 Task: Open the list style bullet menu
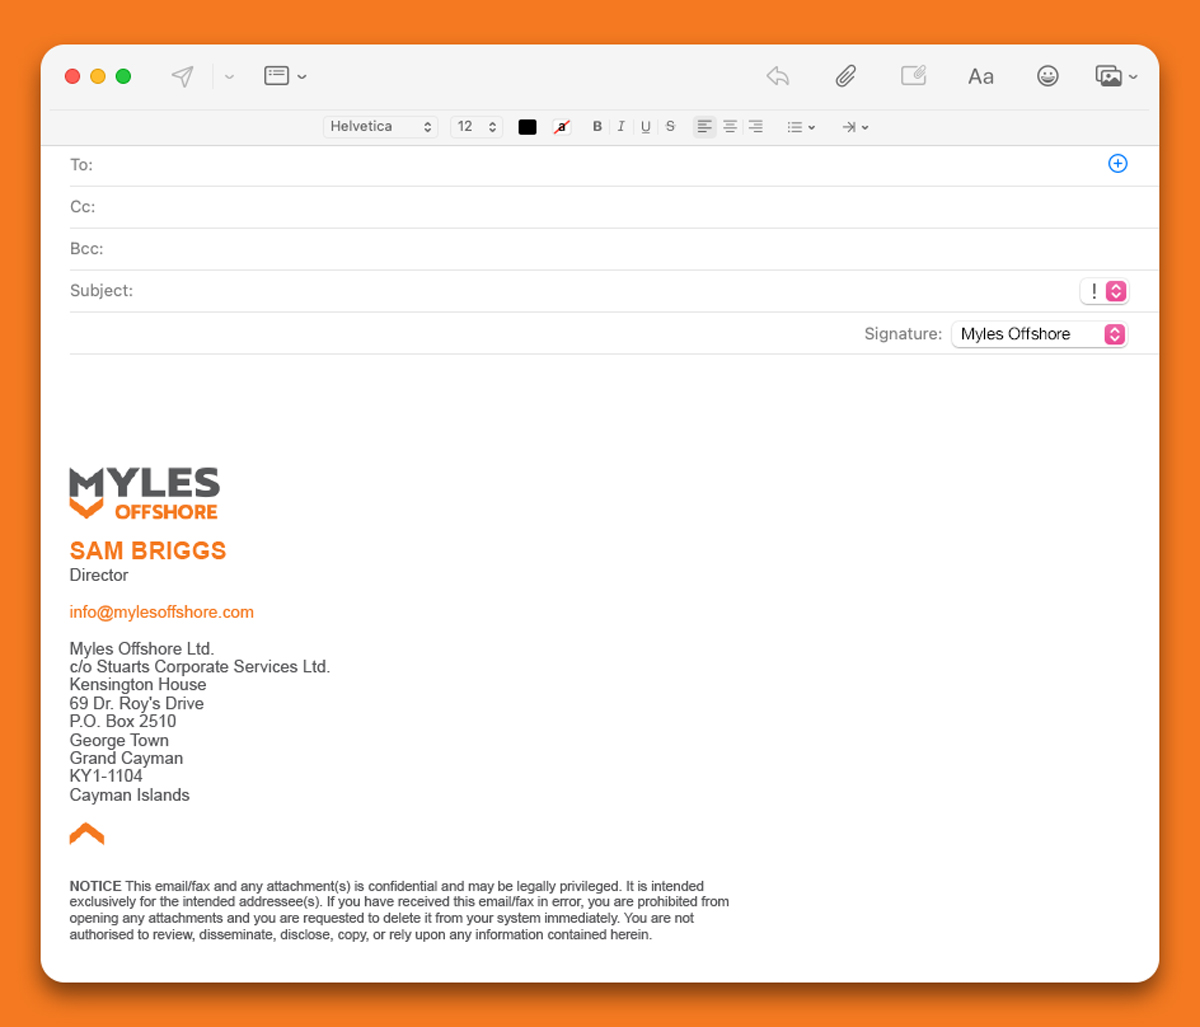pyautogui.click(x=800, y=127)
